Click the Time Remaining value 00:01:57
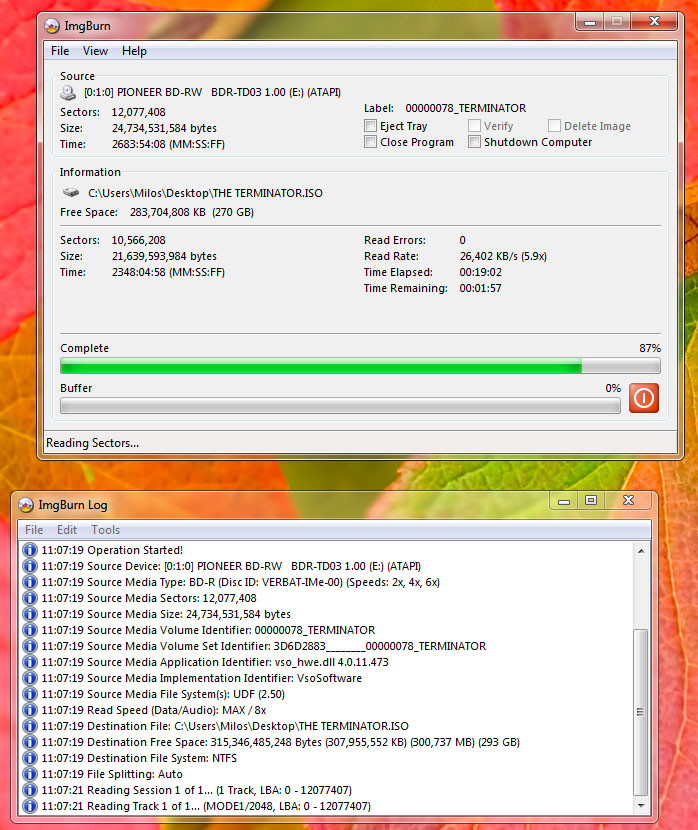The image size is (698, 830). pos(481,288)
